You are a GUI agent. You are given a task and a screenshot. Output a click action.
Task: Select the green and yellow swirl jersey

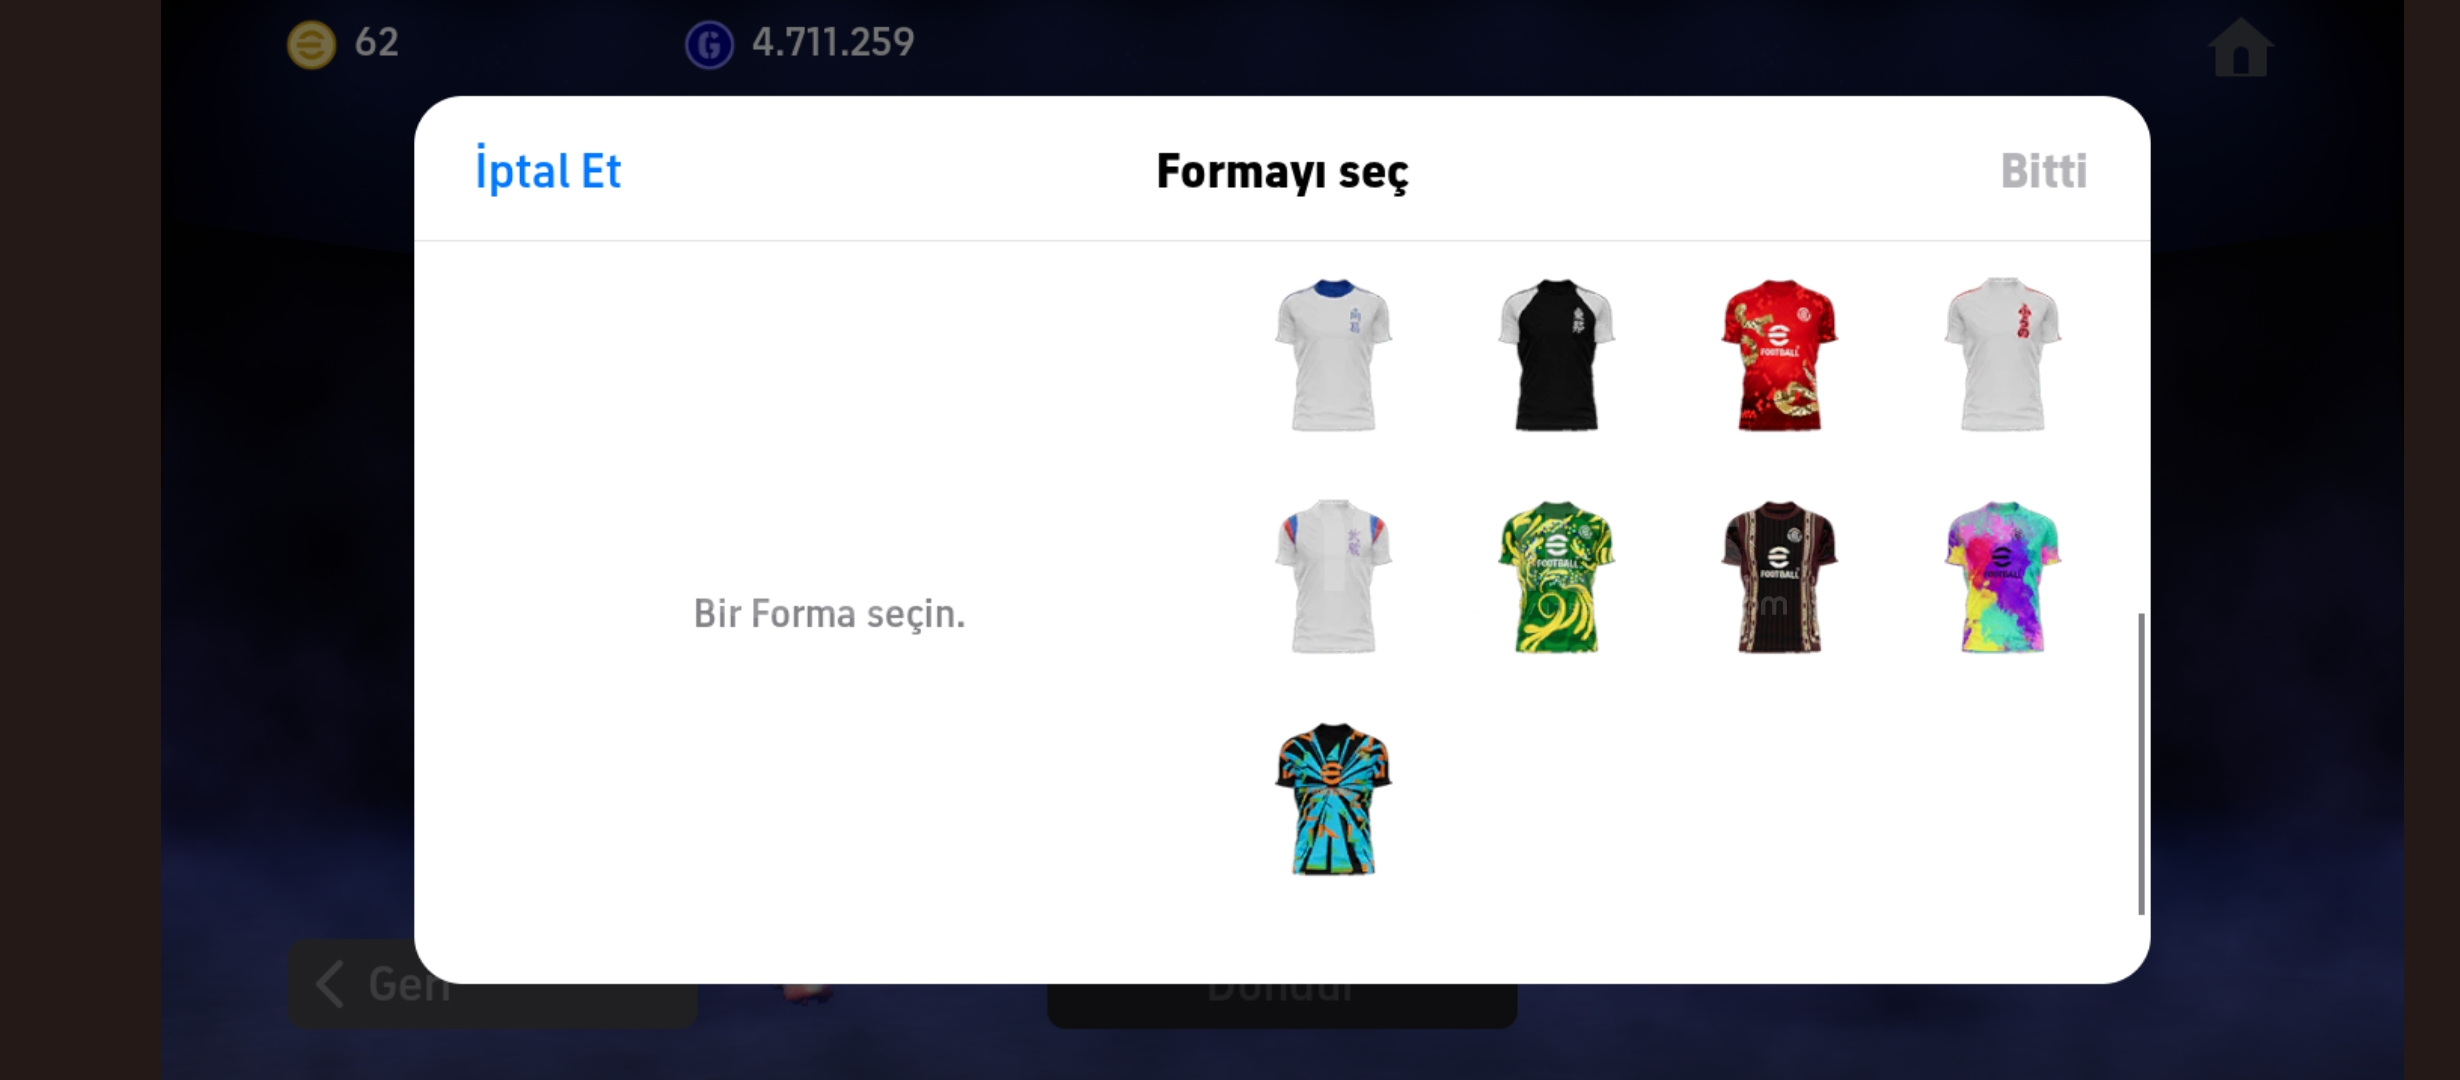point(1556,577)
